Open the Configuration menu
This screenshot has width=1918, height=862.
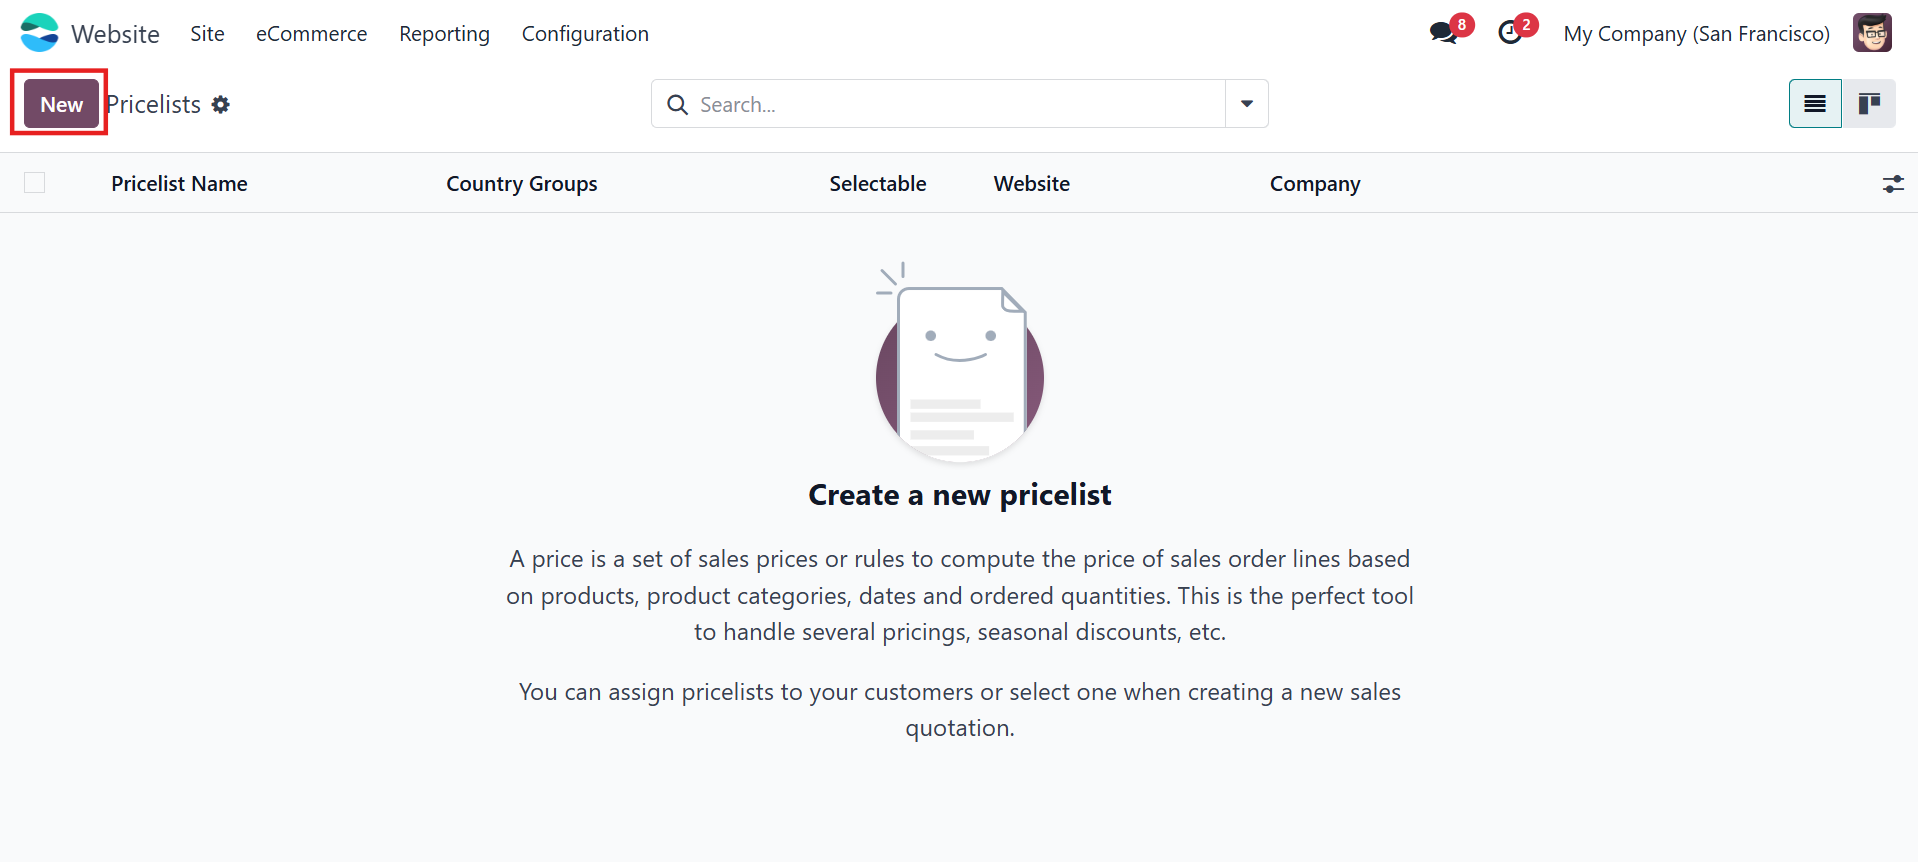pyautogui.click(x=585, y=33)
